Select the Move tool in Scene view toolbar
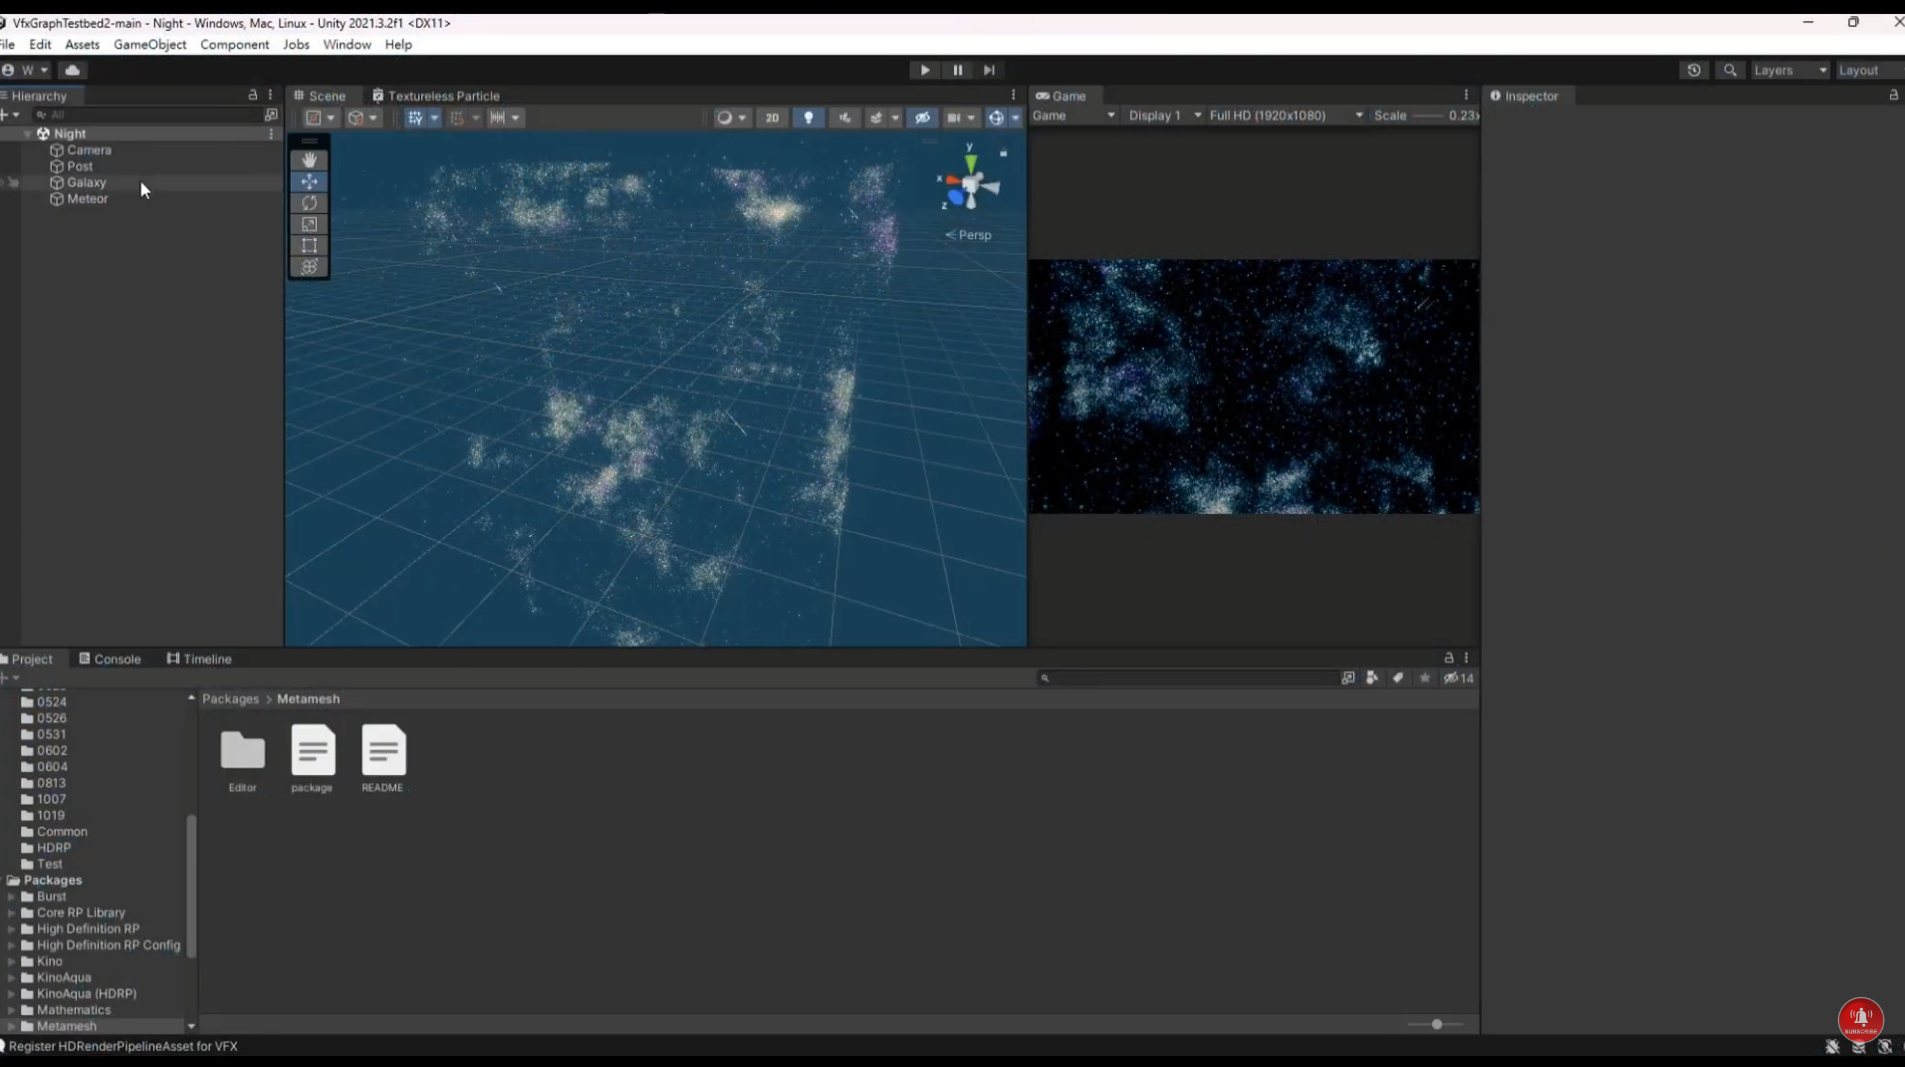 point(310,181)
